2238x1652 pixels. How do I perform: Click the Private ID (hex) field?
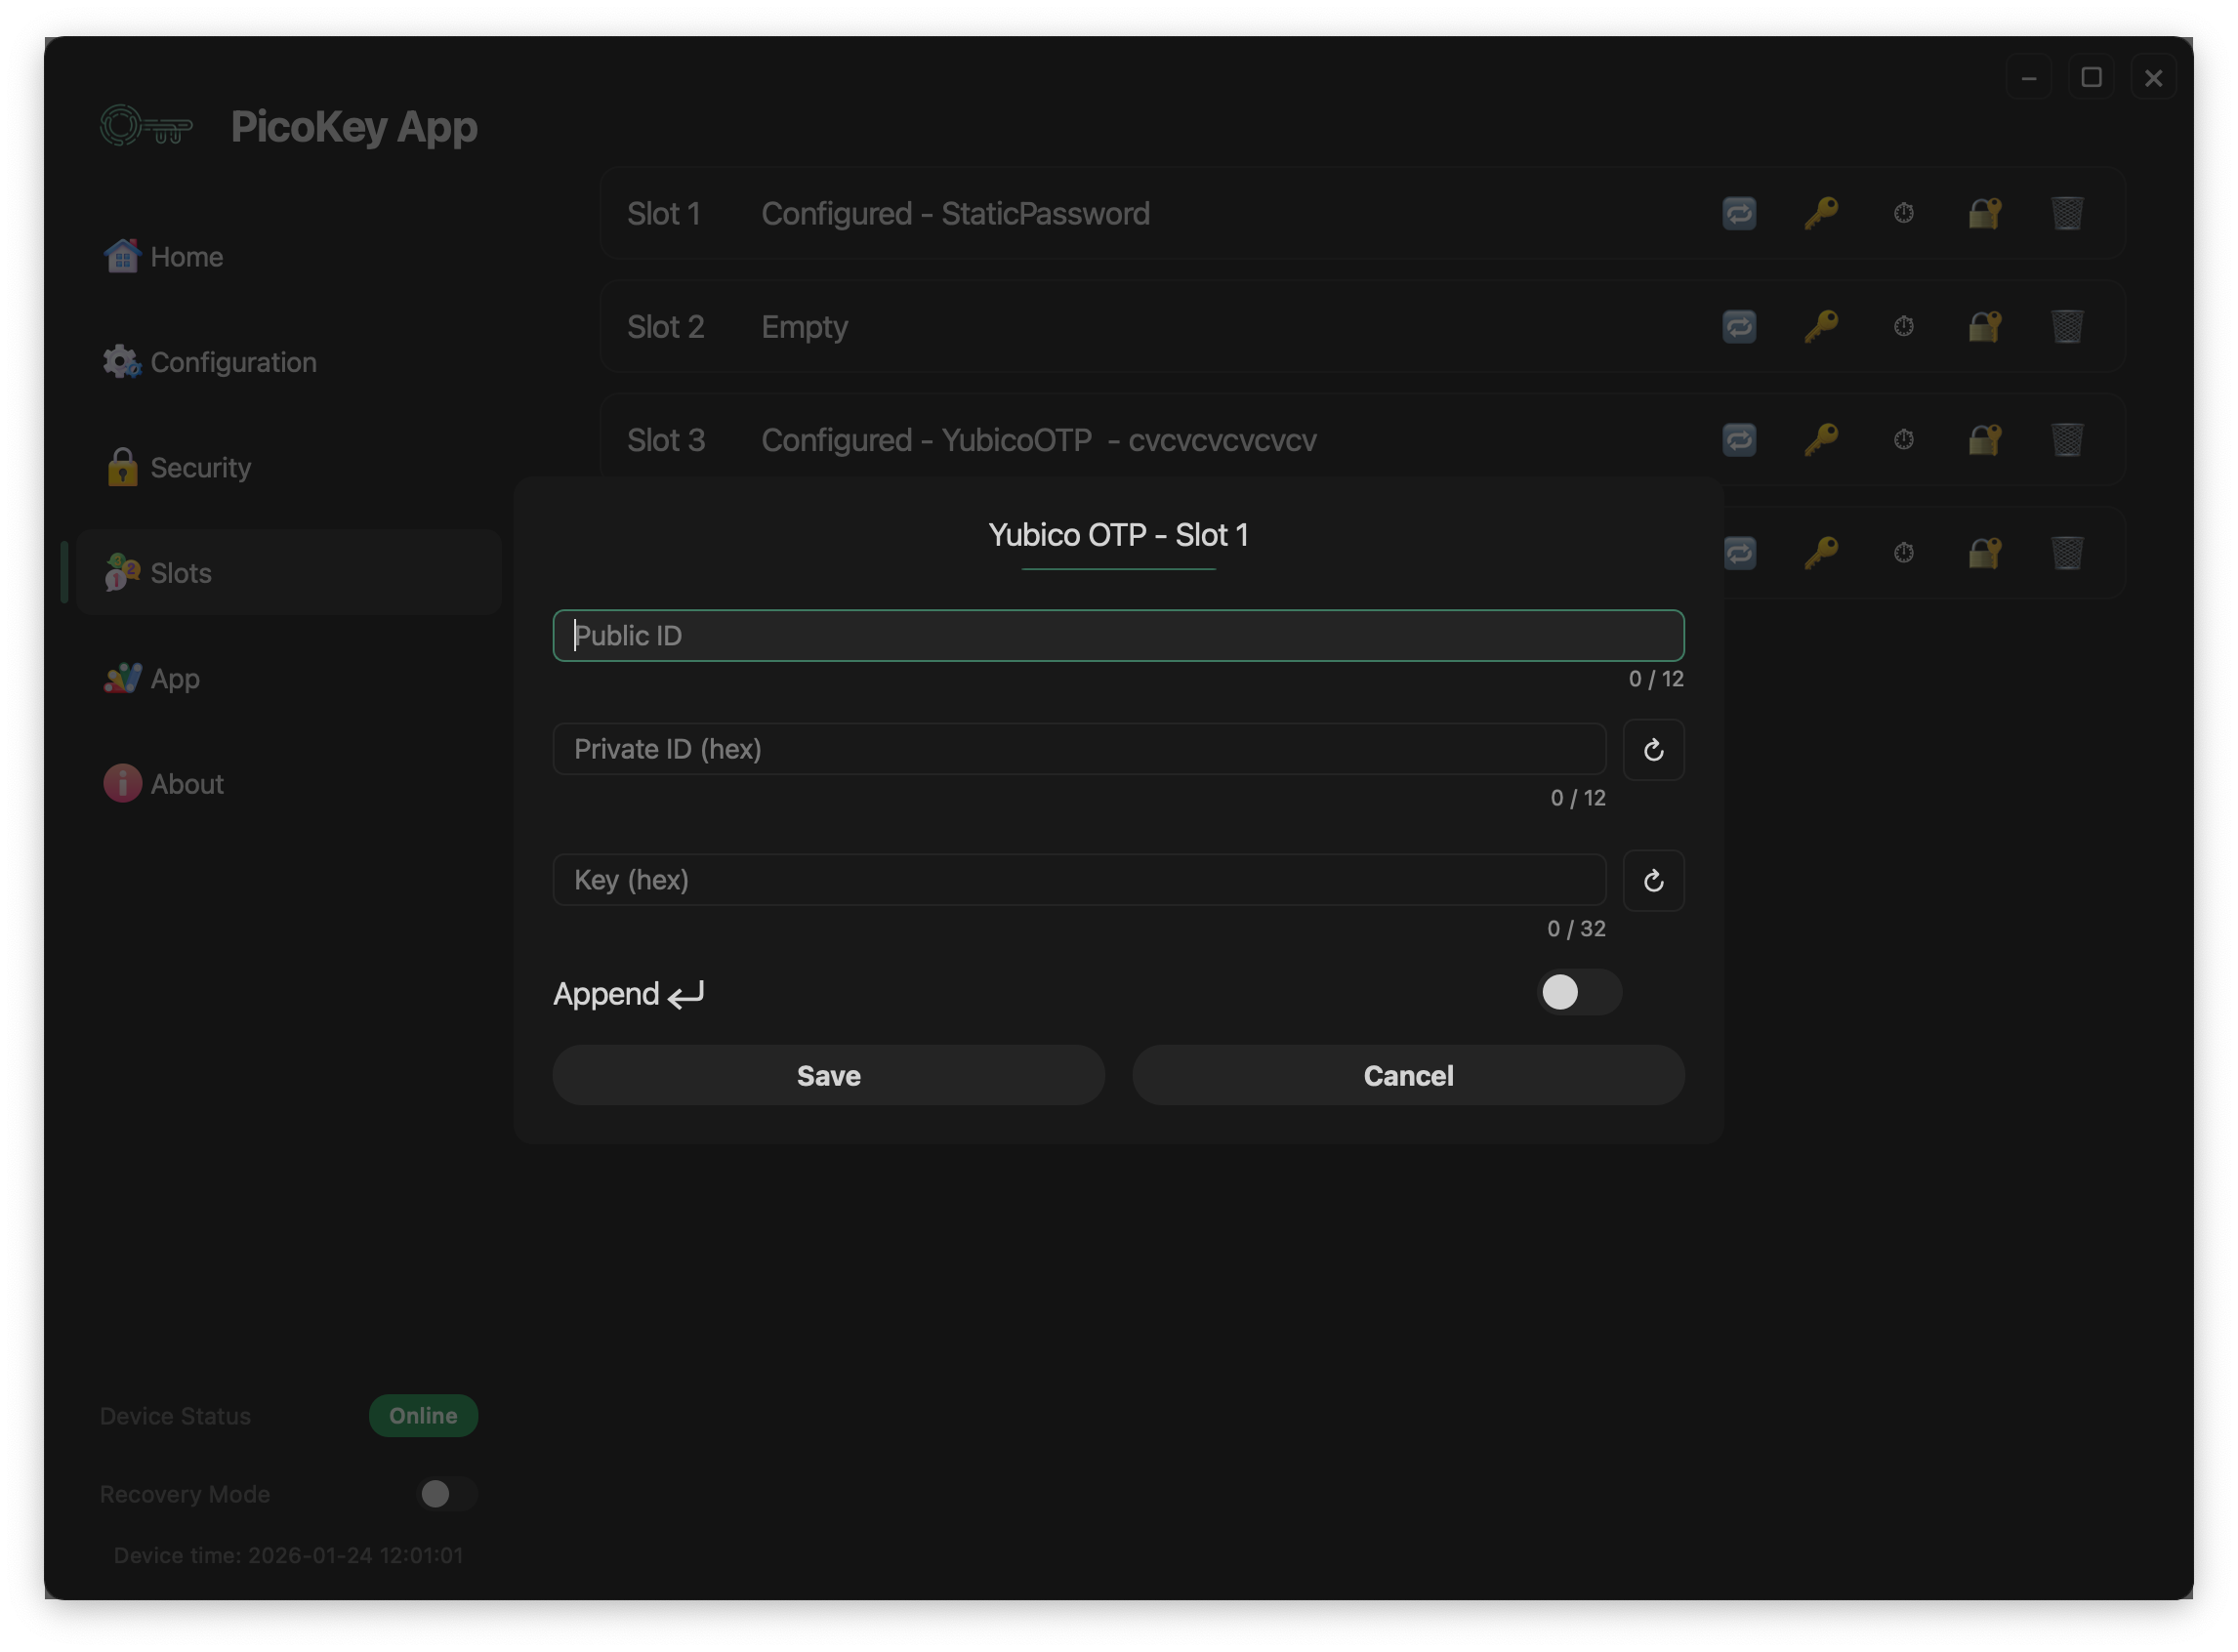(x=1079, y=749)
